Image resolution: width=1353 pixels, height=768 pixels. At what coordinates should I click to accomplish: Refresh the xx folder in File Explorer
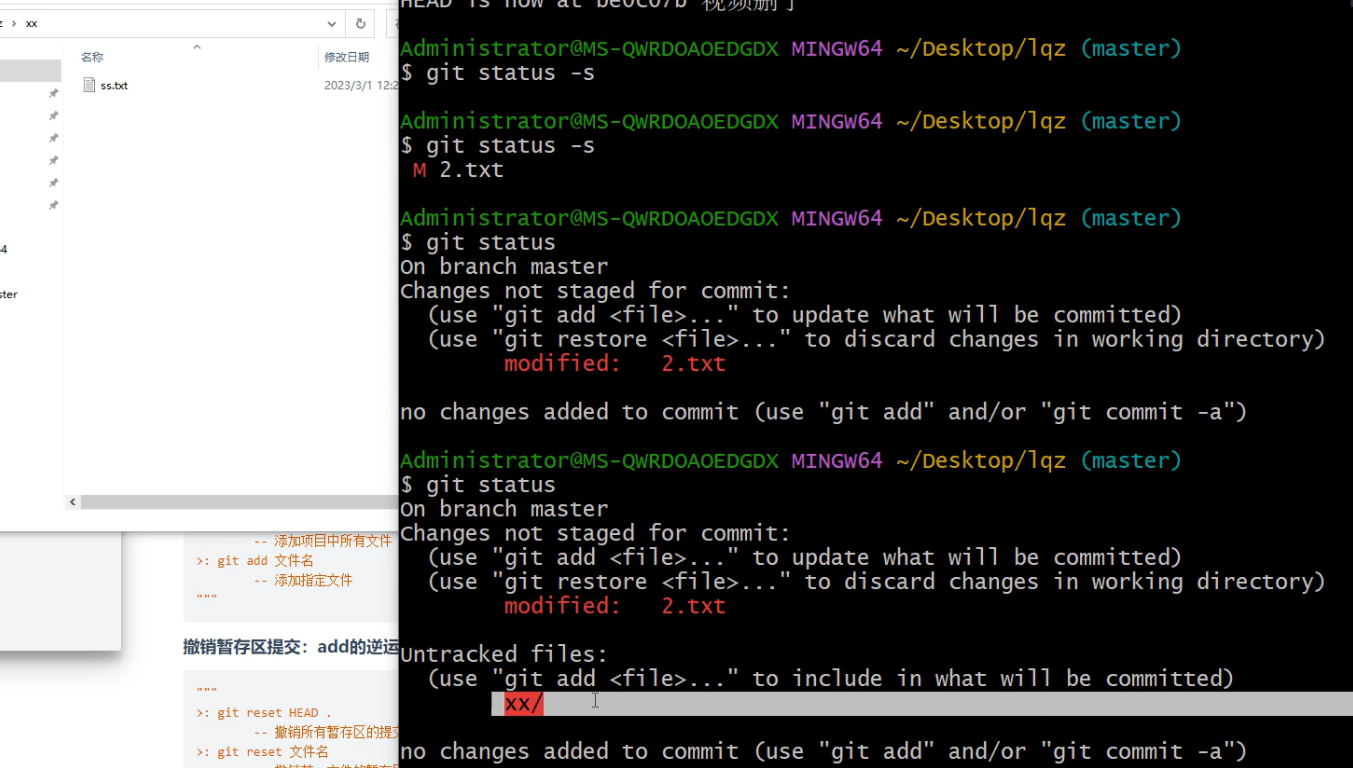point(360,23)
